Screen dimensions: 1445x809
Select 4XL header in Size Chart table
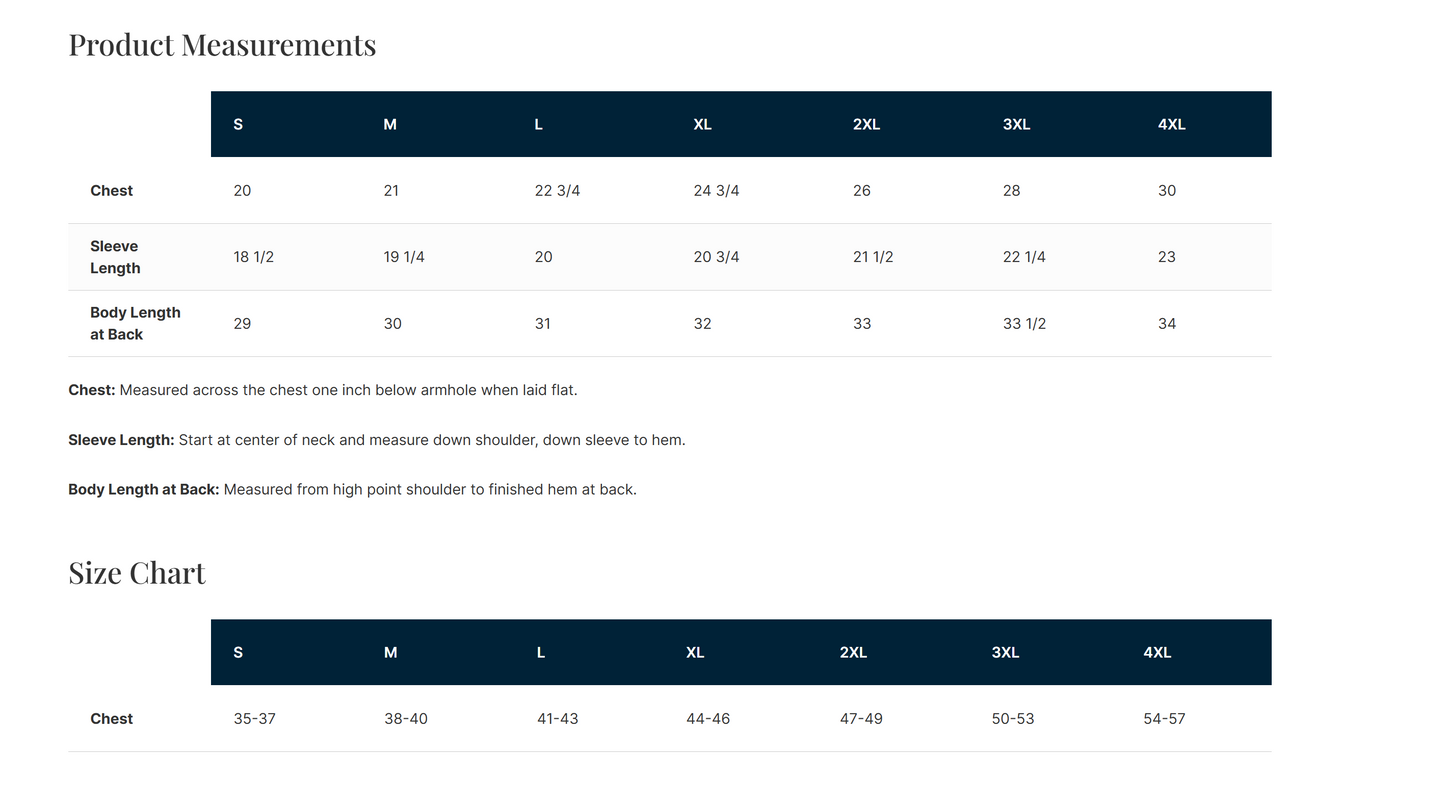point(1157,653)
